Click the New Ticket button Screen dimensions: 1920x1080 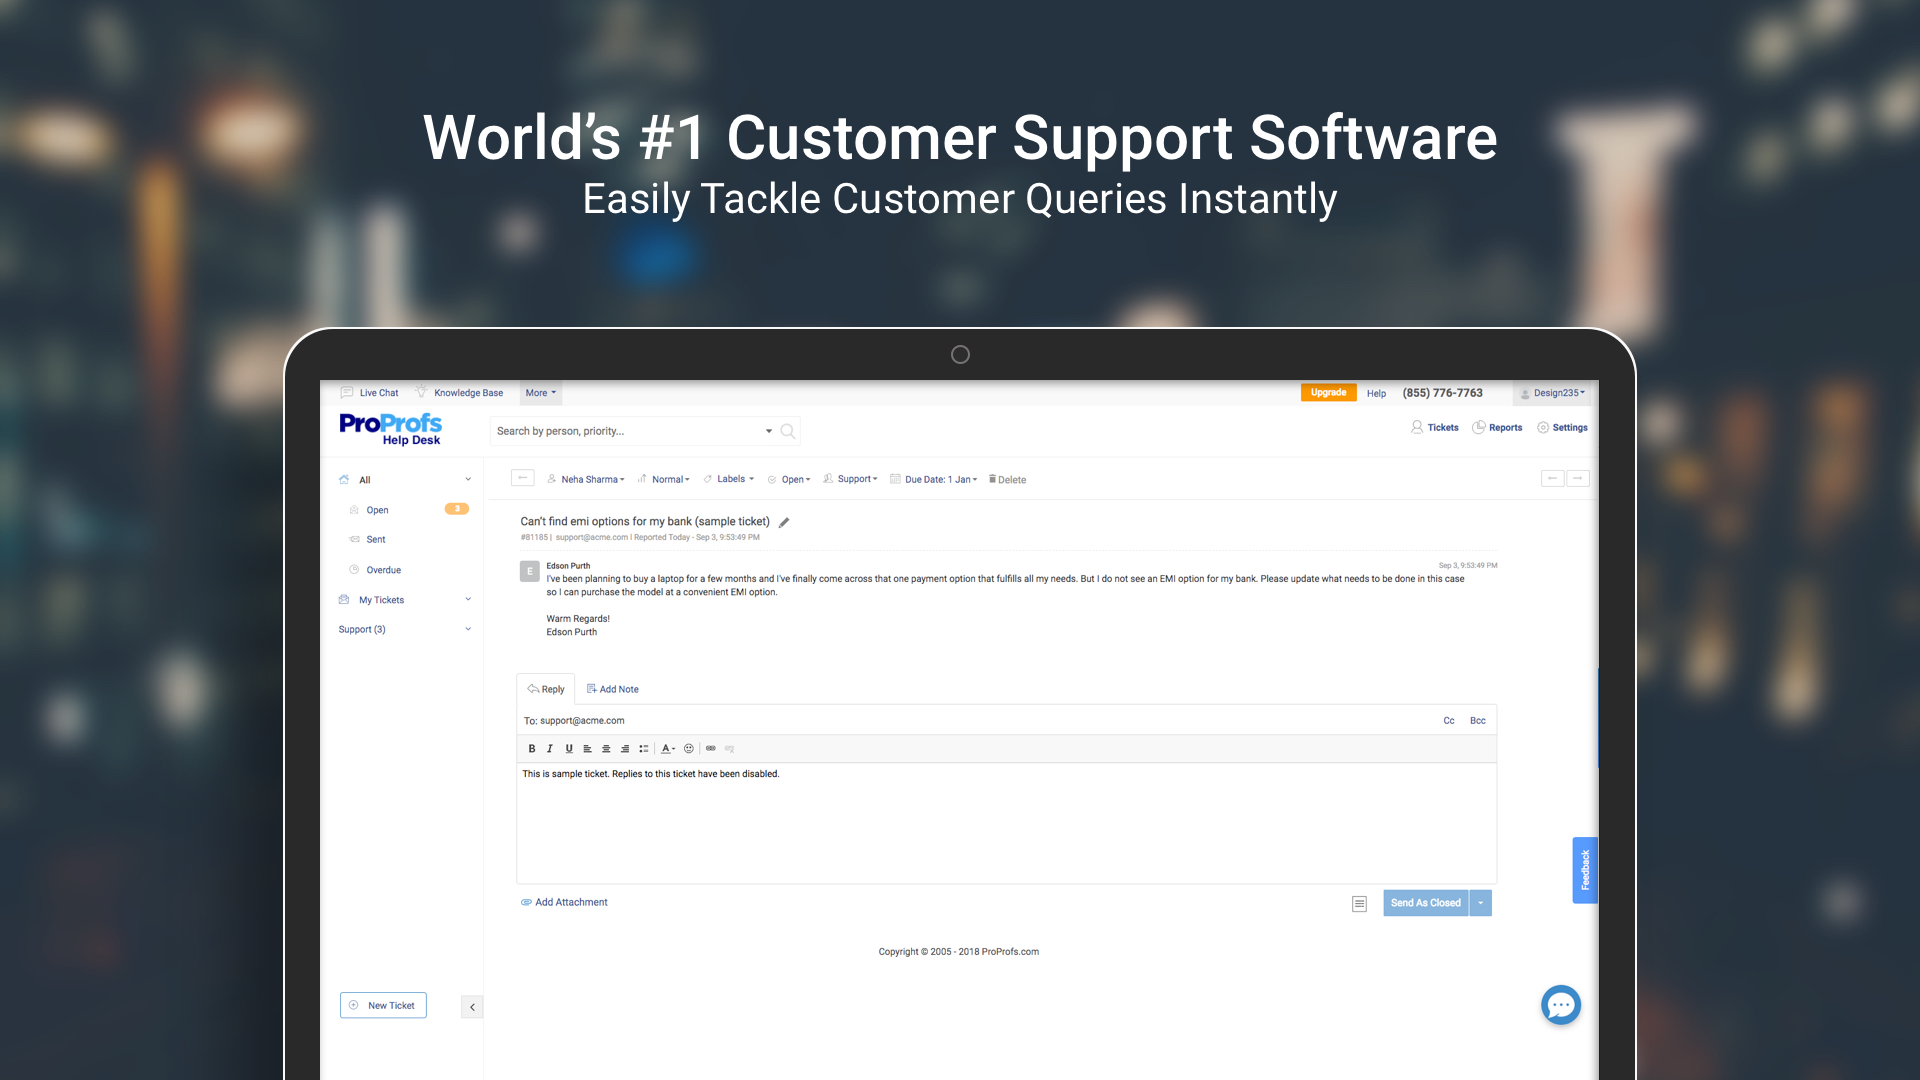pyautogui.click(x=383, y=1005)
